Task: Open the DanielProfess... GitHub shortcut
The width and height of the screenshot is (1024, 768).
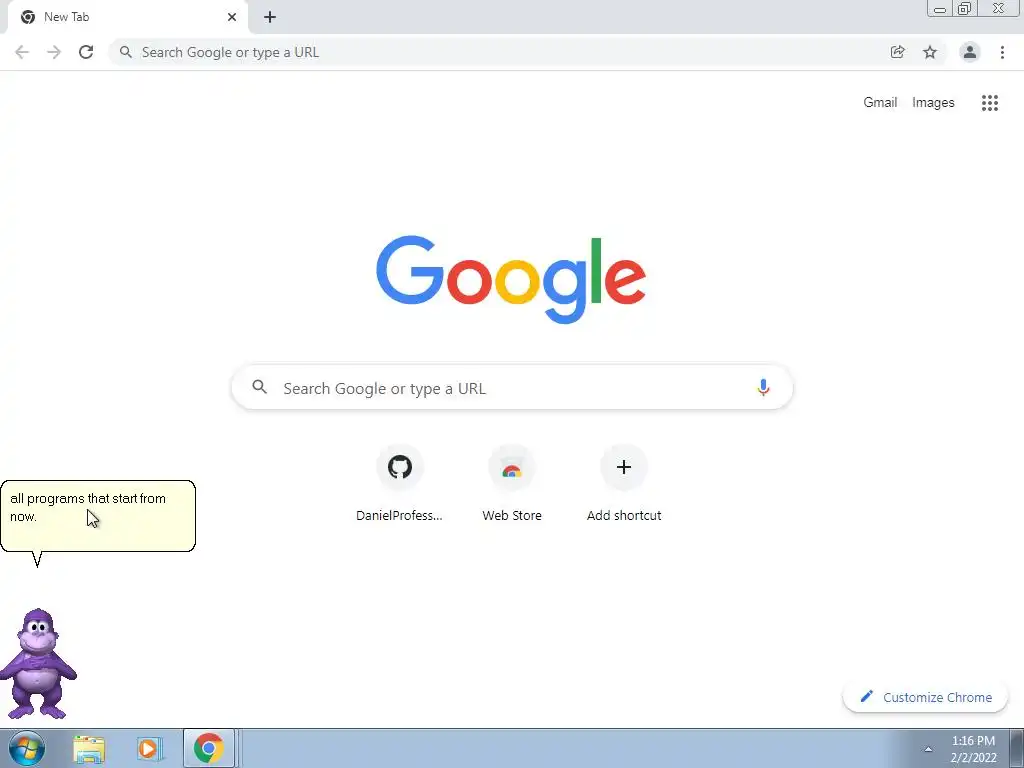Action: (400, 484)
